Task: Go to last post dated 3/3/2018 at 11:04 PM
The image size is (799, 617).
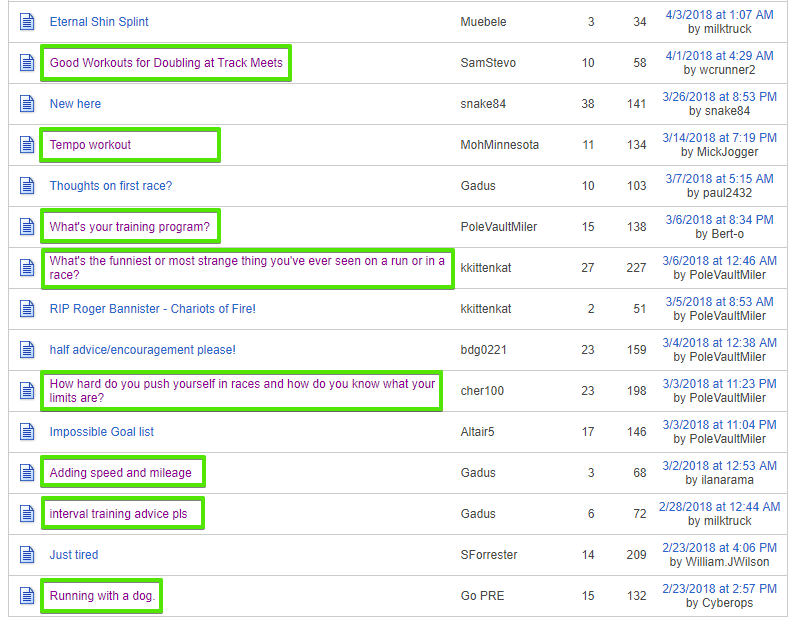Action: (720, 425)
